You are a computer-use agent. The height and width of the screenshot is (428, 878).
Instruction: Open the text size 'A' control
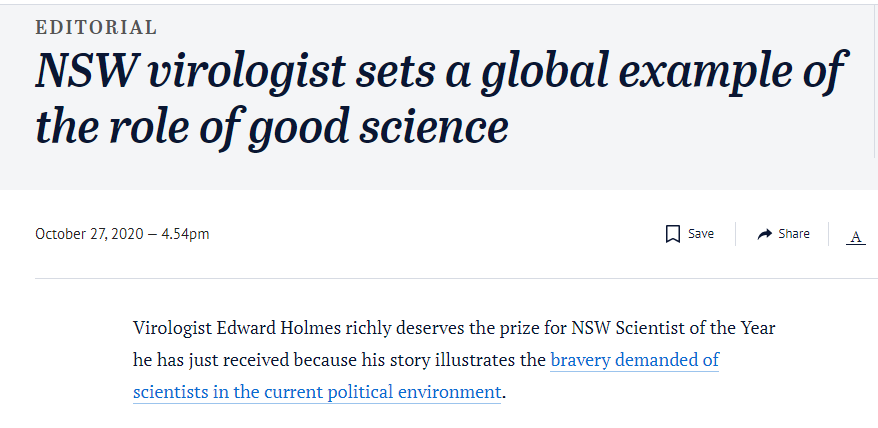coord(855,237)
